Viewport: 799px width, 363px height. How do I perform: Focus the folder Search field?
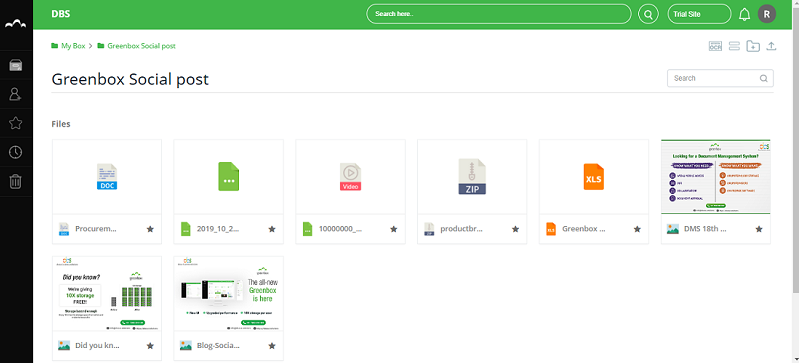coord(720,79)
